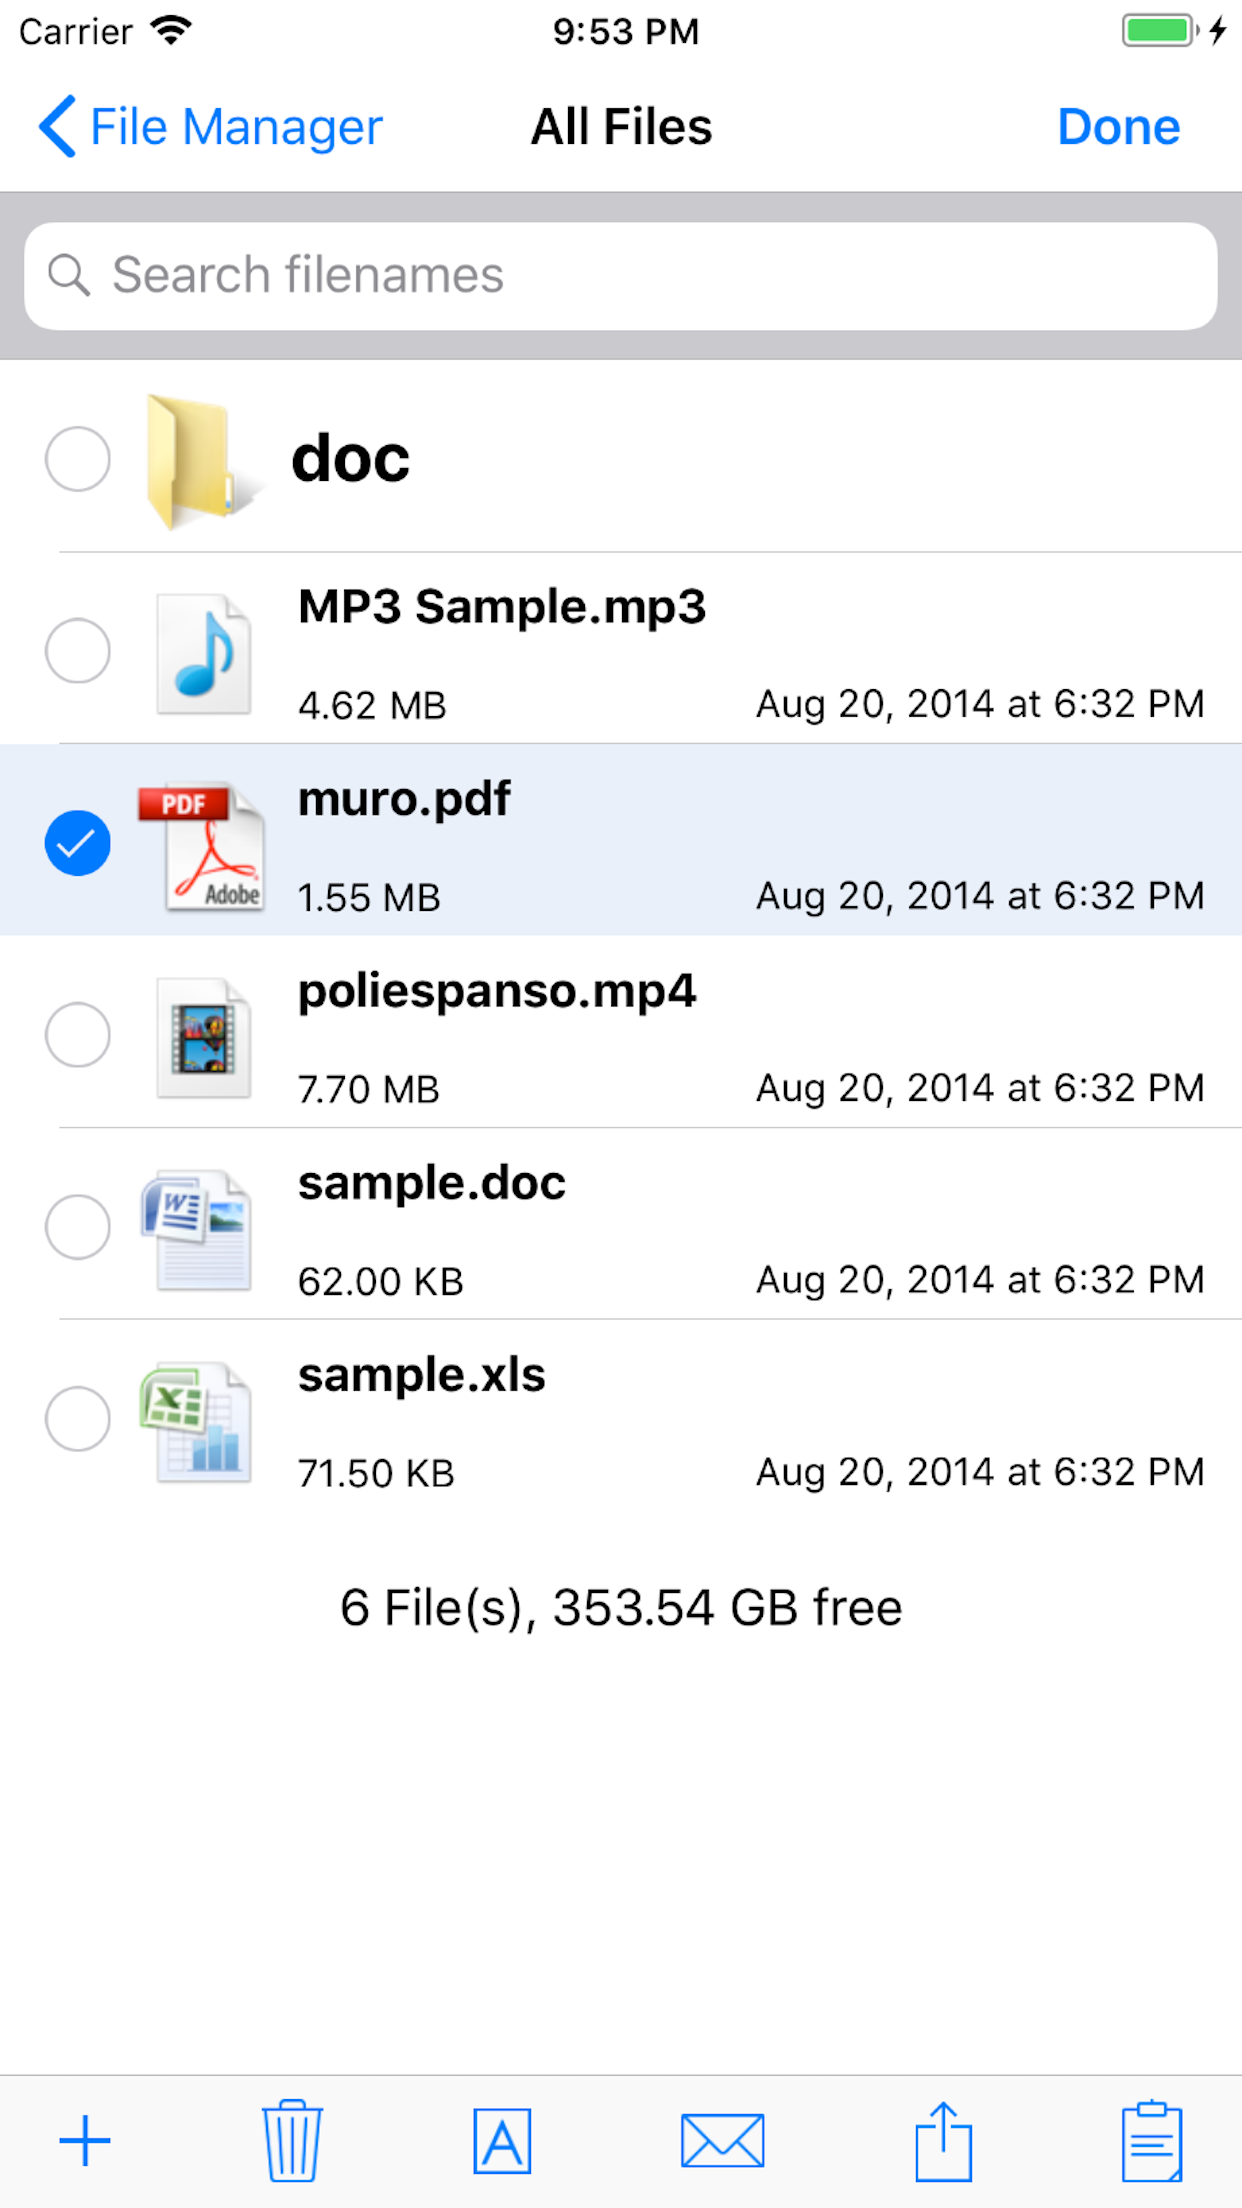Tap the Adobe PDF icon next to muro.pdf
Viewport: 1242px width, 2208px height.
coord(203,843)
